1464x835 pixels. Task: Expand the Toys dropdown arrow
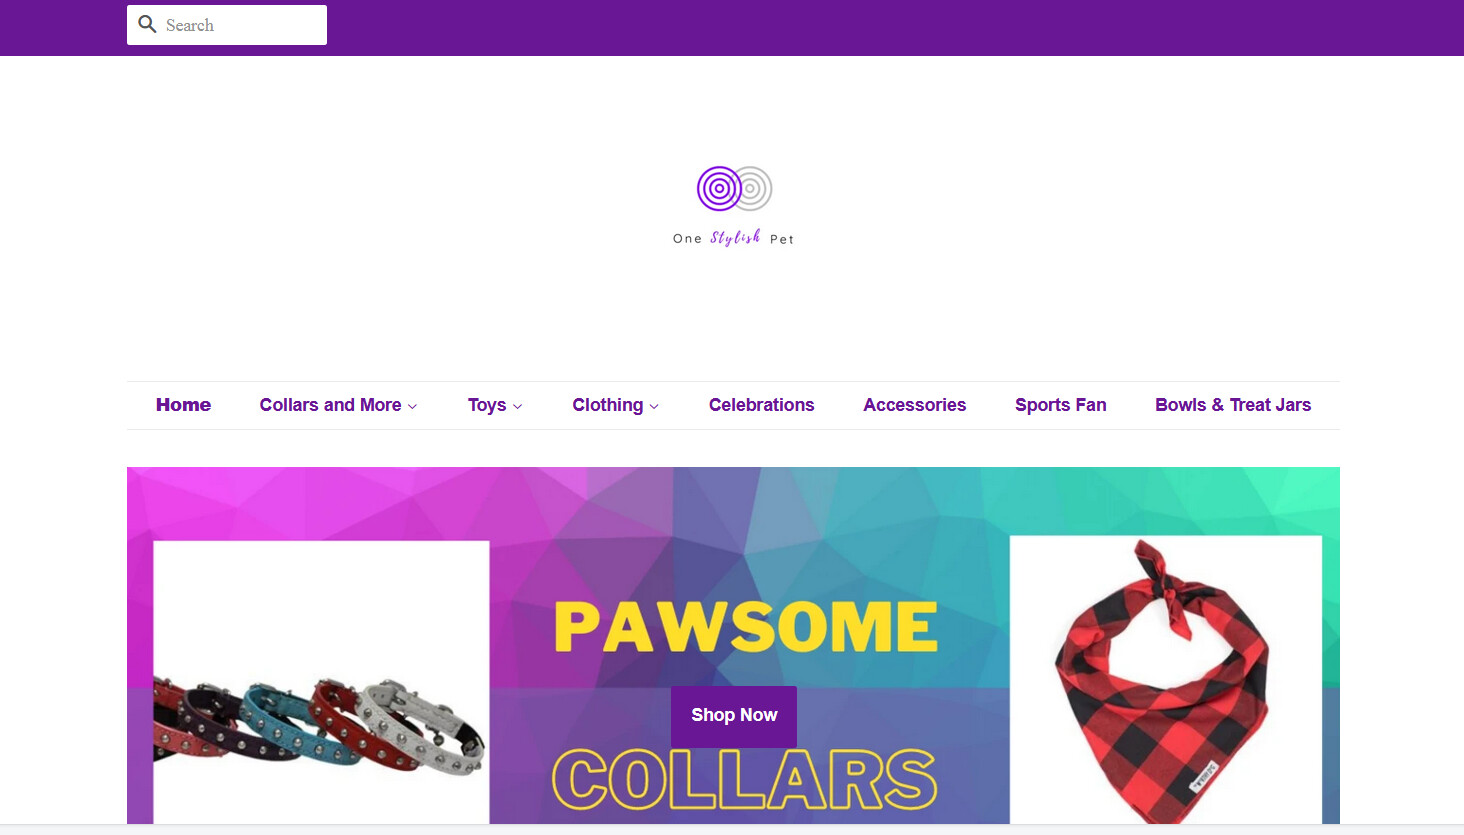(x=517, y=406)
